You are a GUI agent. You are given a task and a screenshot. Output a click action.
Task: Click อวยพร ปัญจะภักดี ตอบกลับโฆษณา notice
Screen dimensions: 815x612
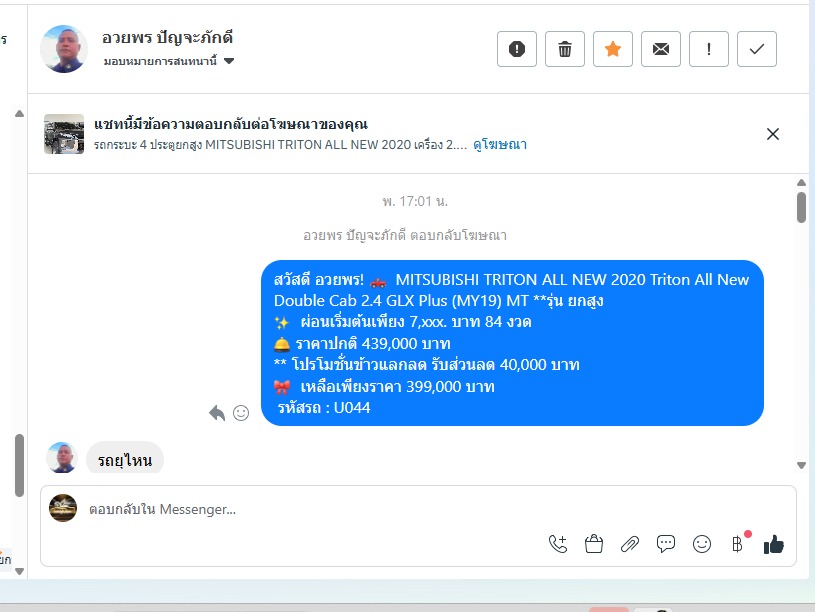click(x=405, y=236)
